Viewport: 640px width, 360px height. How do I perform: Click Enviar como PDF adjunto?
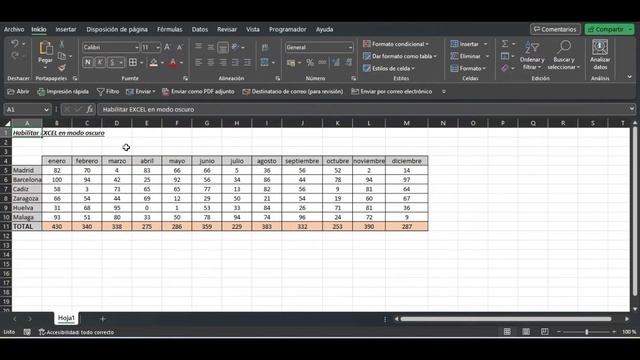198,92
